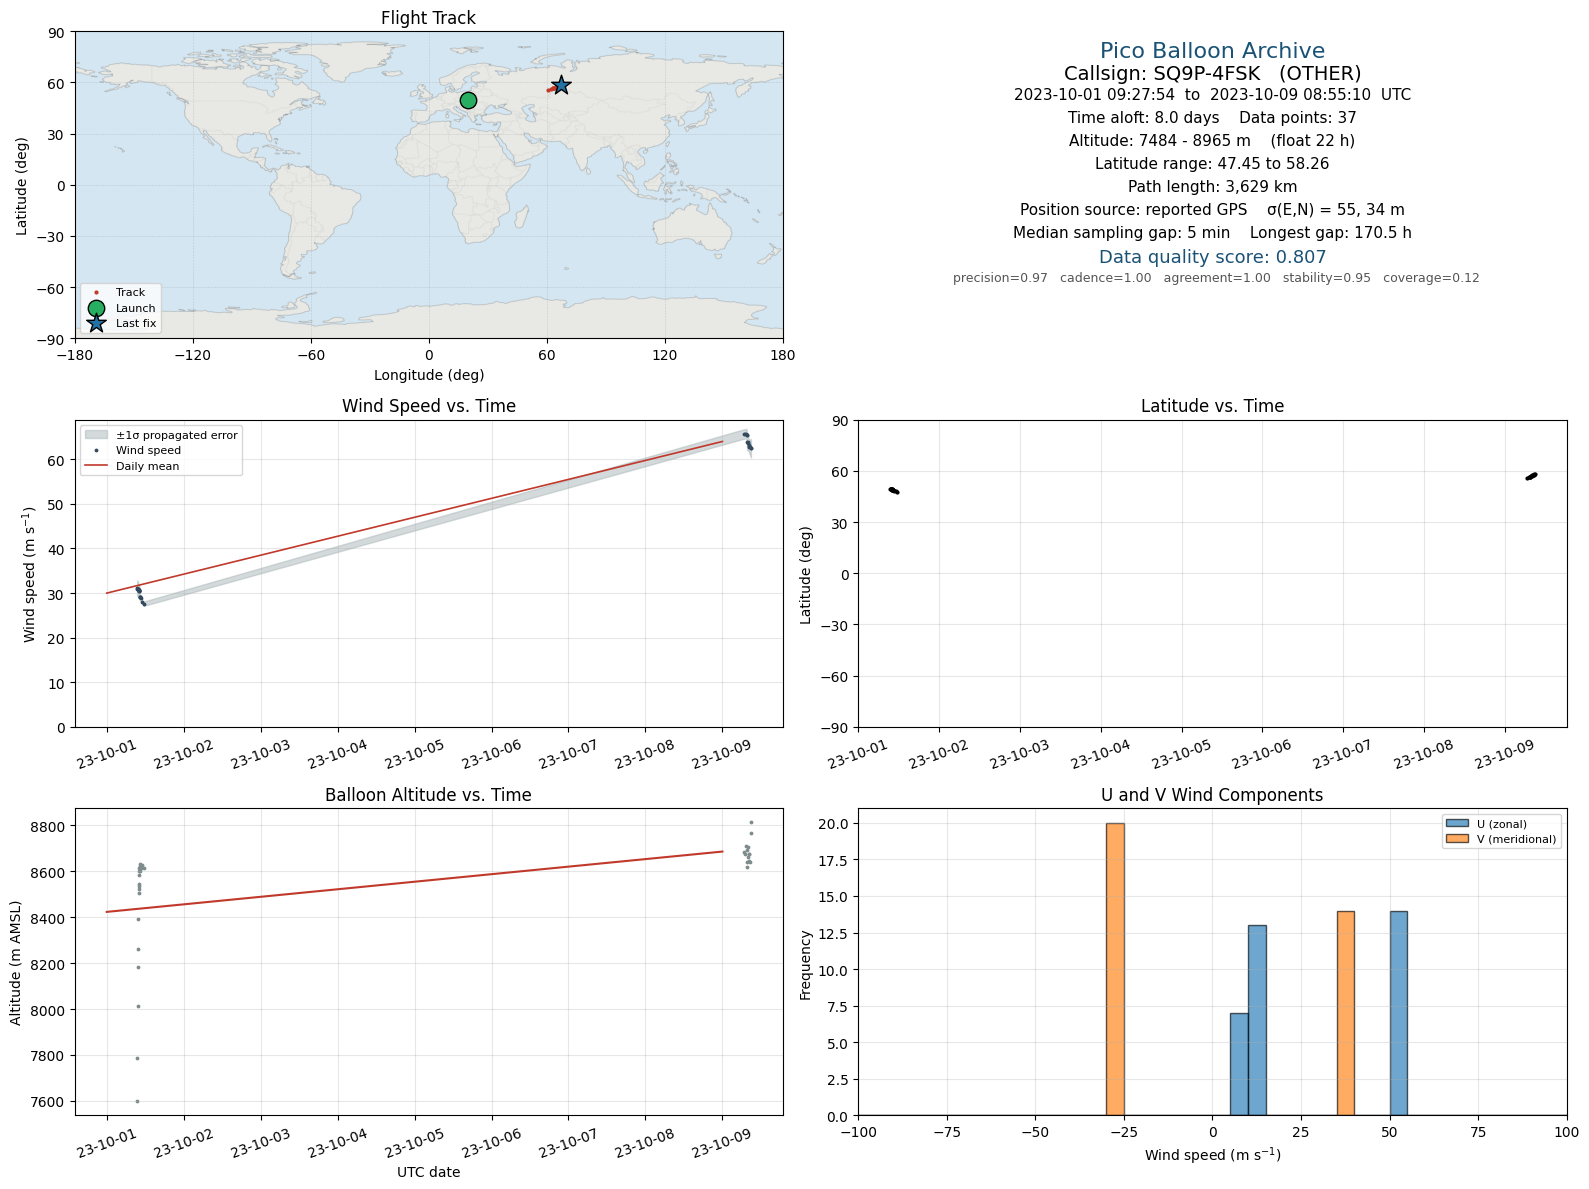The height and width of the screenshot is (1189, 1589).
Task: Click the 120 longitude tick on the map
Action: (x=665, y=355)
